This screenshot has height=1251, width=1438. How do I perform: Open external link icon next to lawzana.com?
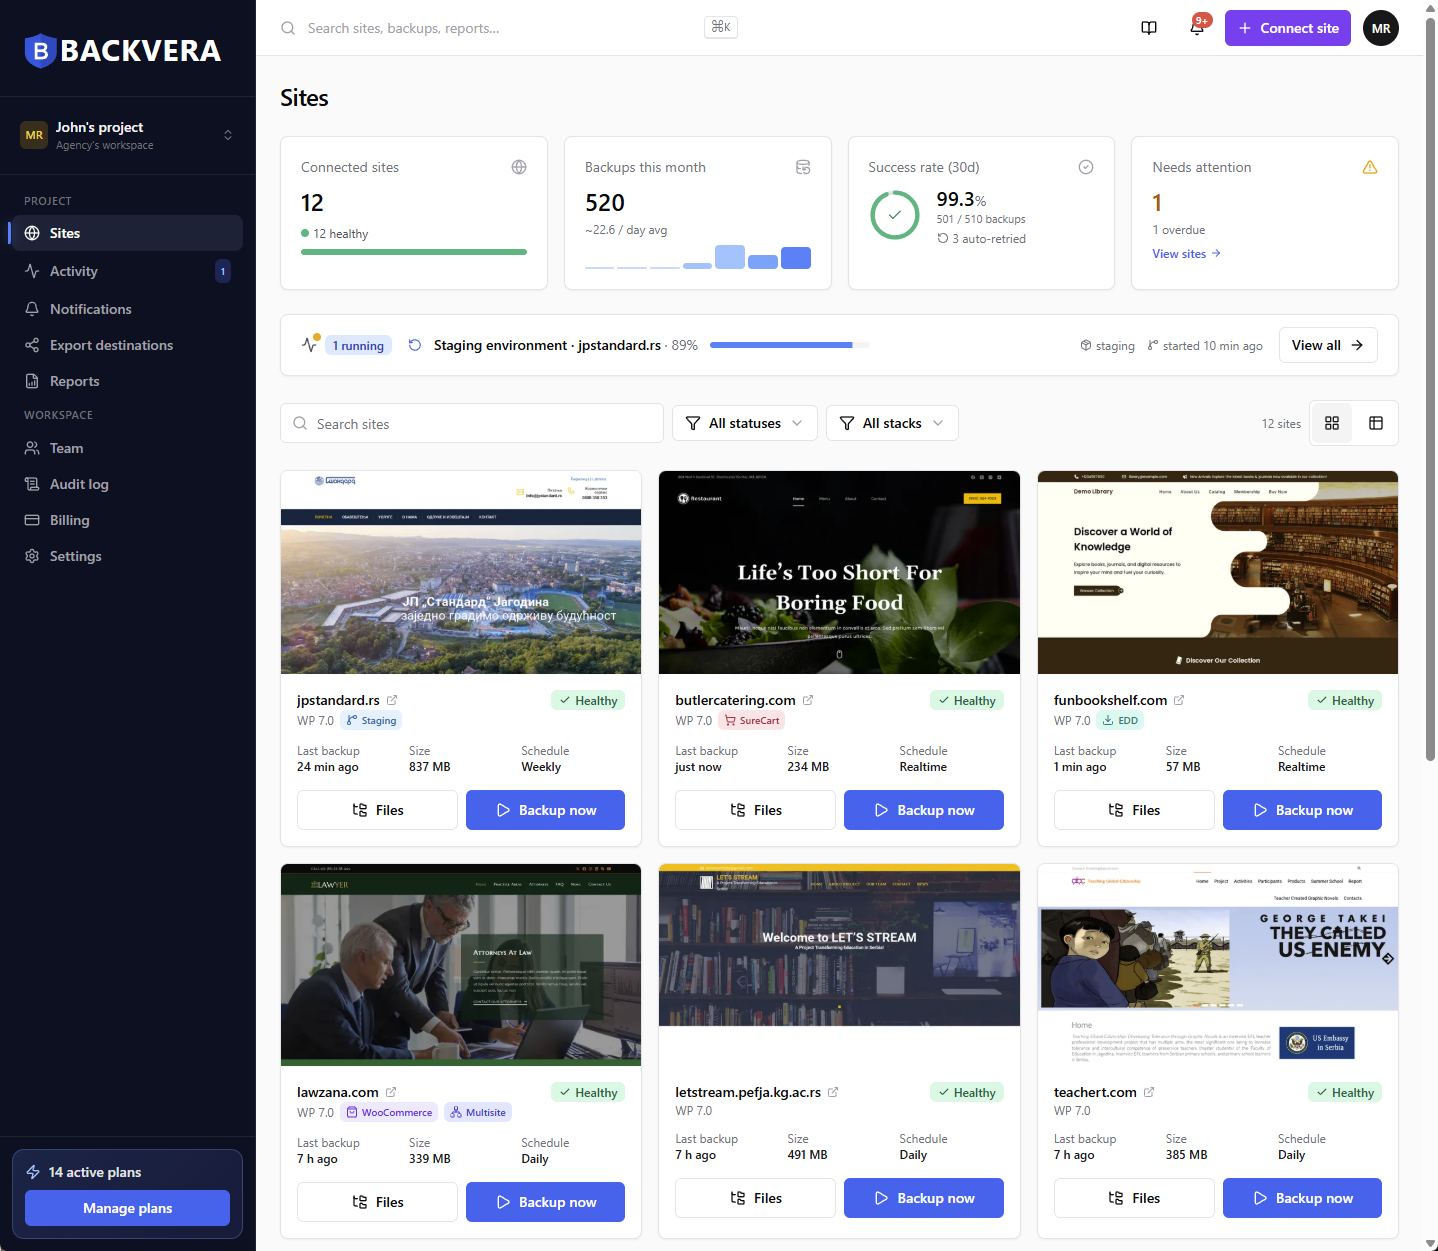391,1092
